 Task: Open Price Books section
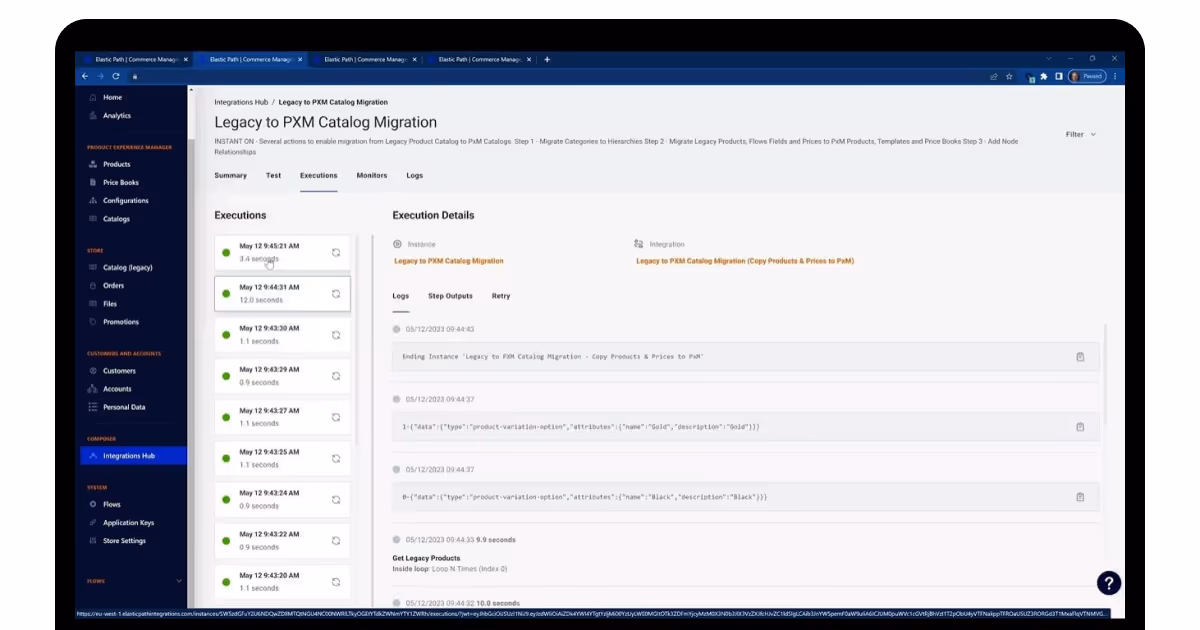(120, 182)
